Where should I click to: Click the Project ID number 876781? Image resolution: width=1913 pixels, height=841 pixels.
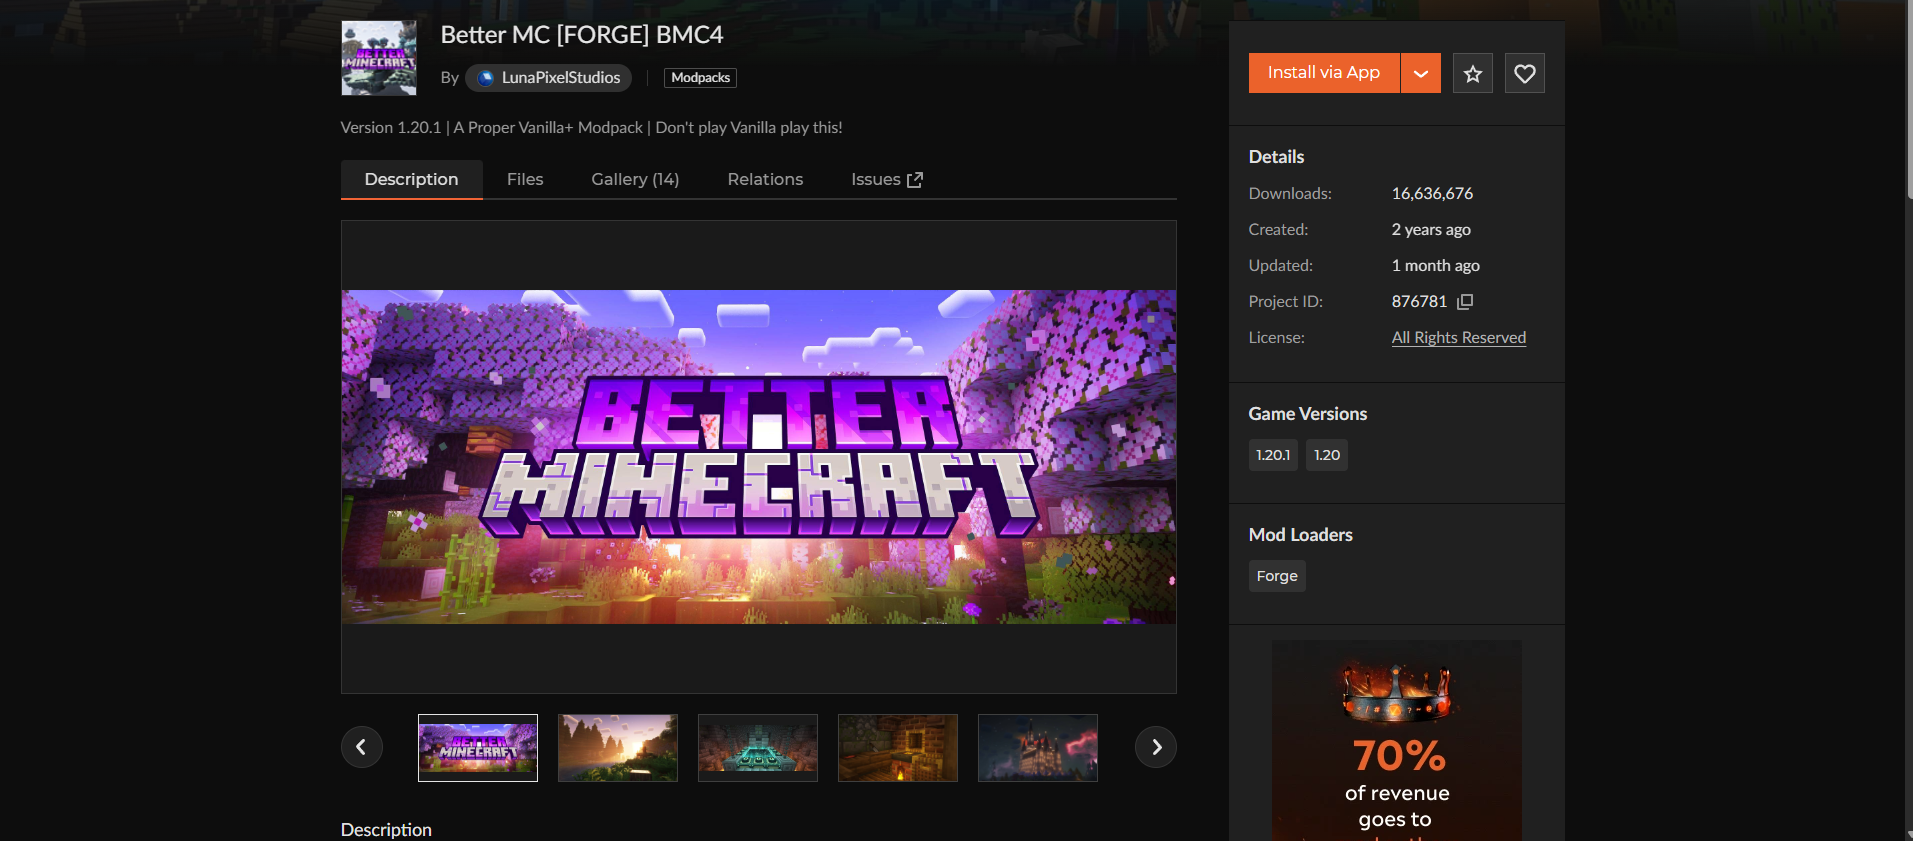tap(1419, 302)
